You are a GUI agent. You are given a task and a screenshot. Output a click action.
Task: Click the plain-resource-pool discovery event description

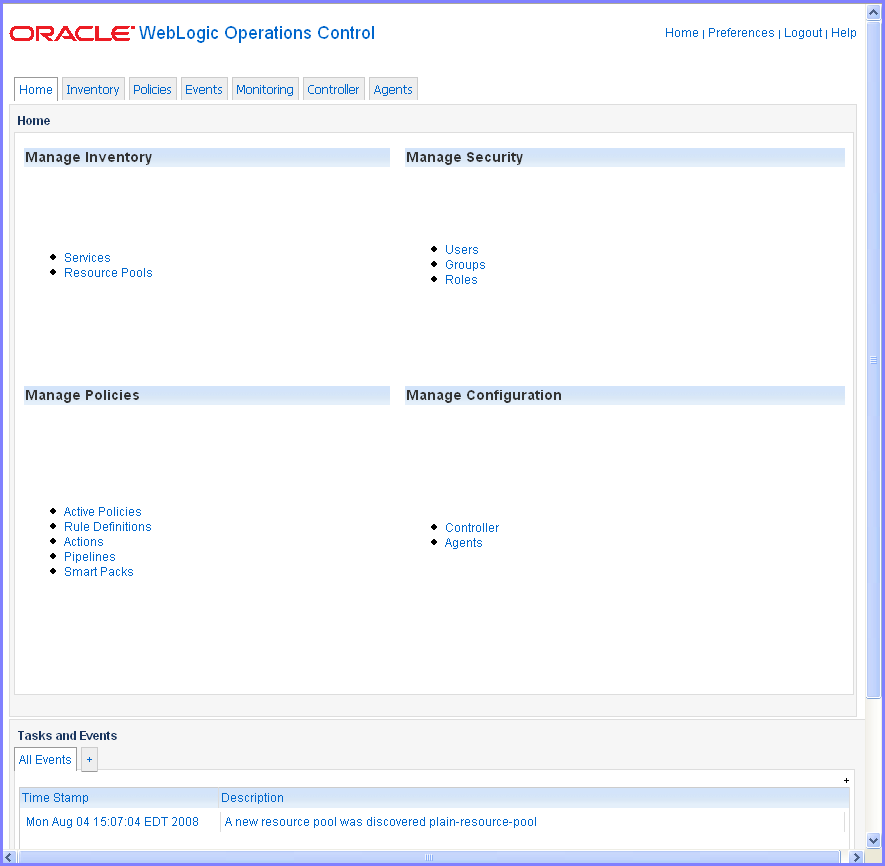[380, 822]
